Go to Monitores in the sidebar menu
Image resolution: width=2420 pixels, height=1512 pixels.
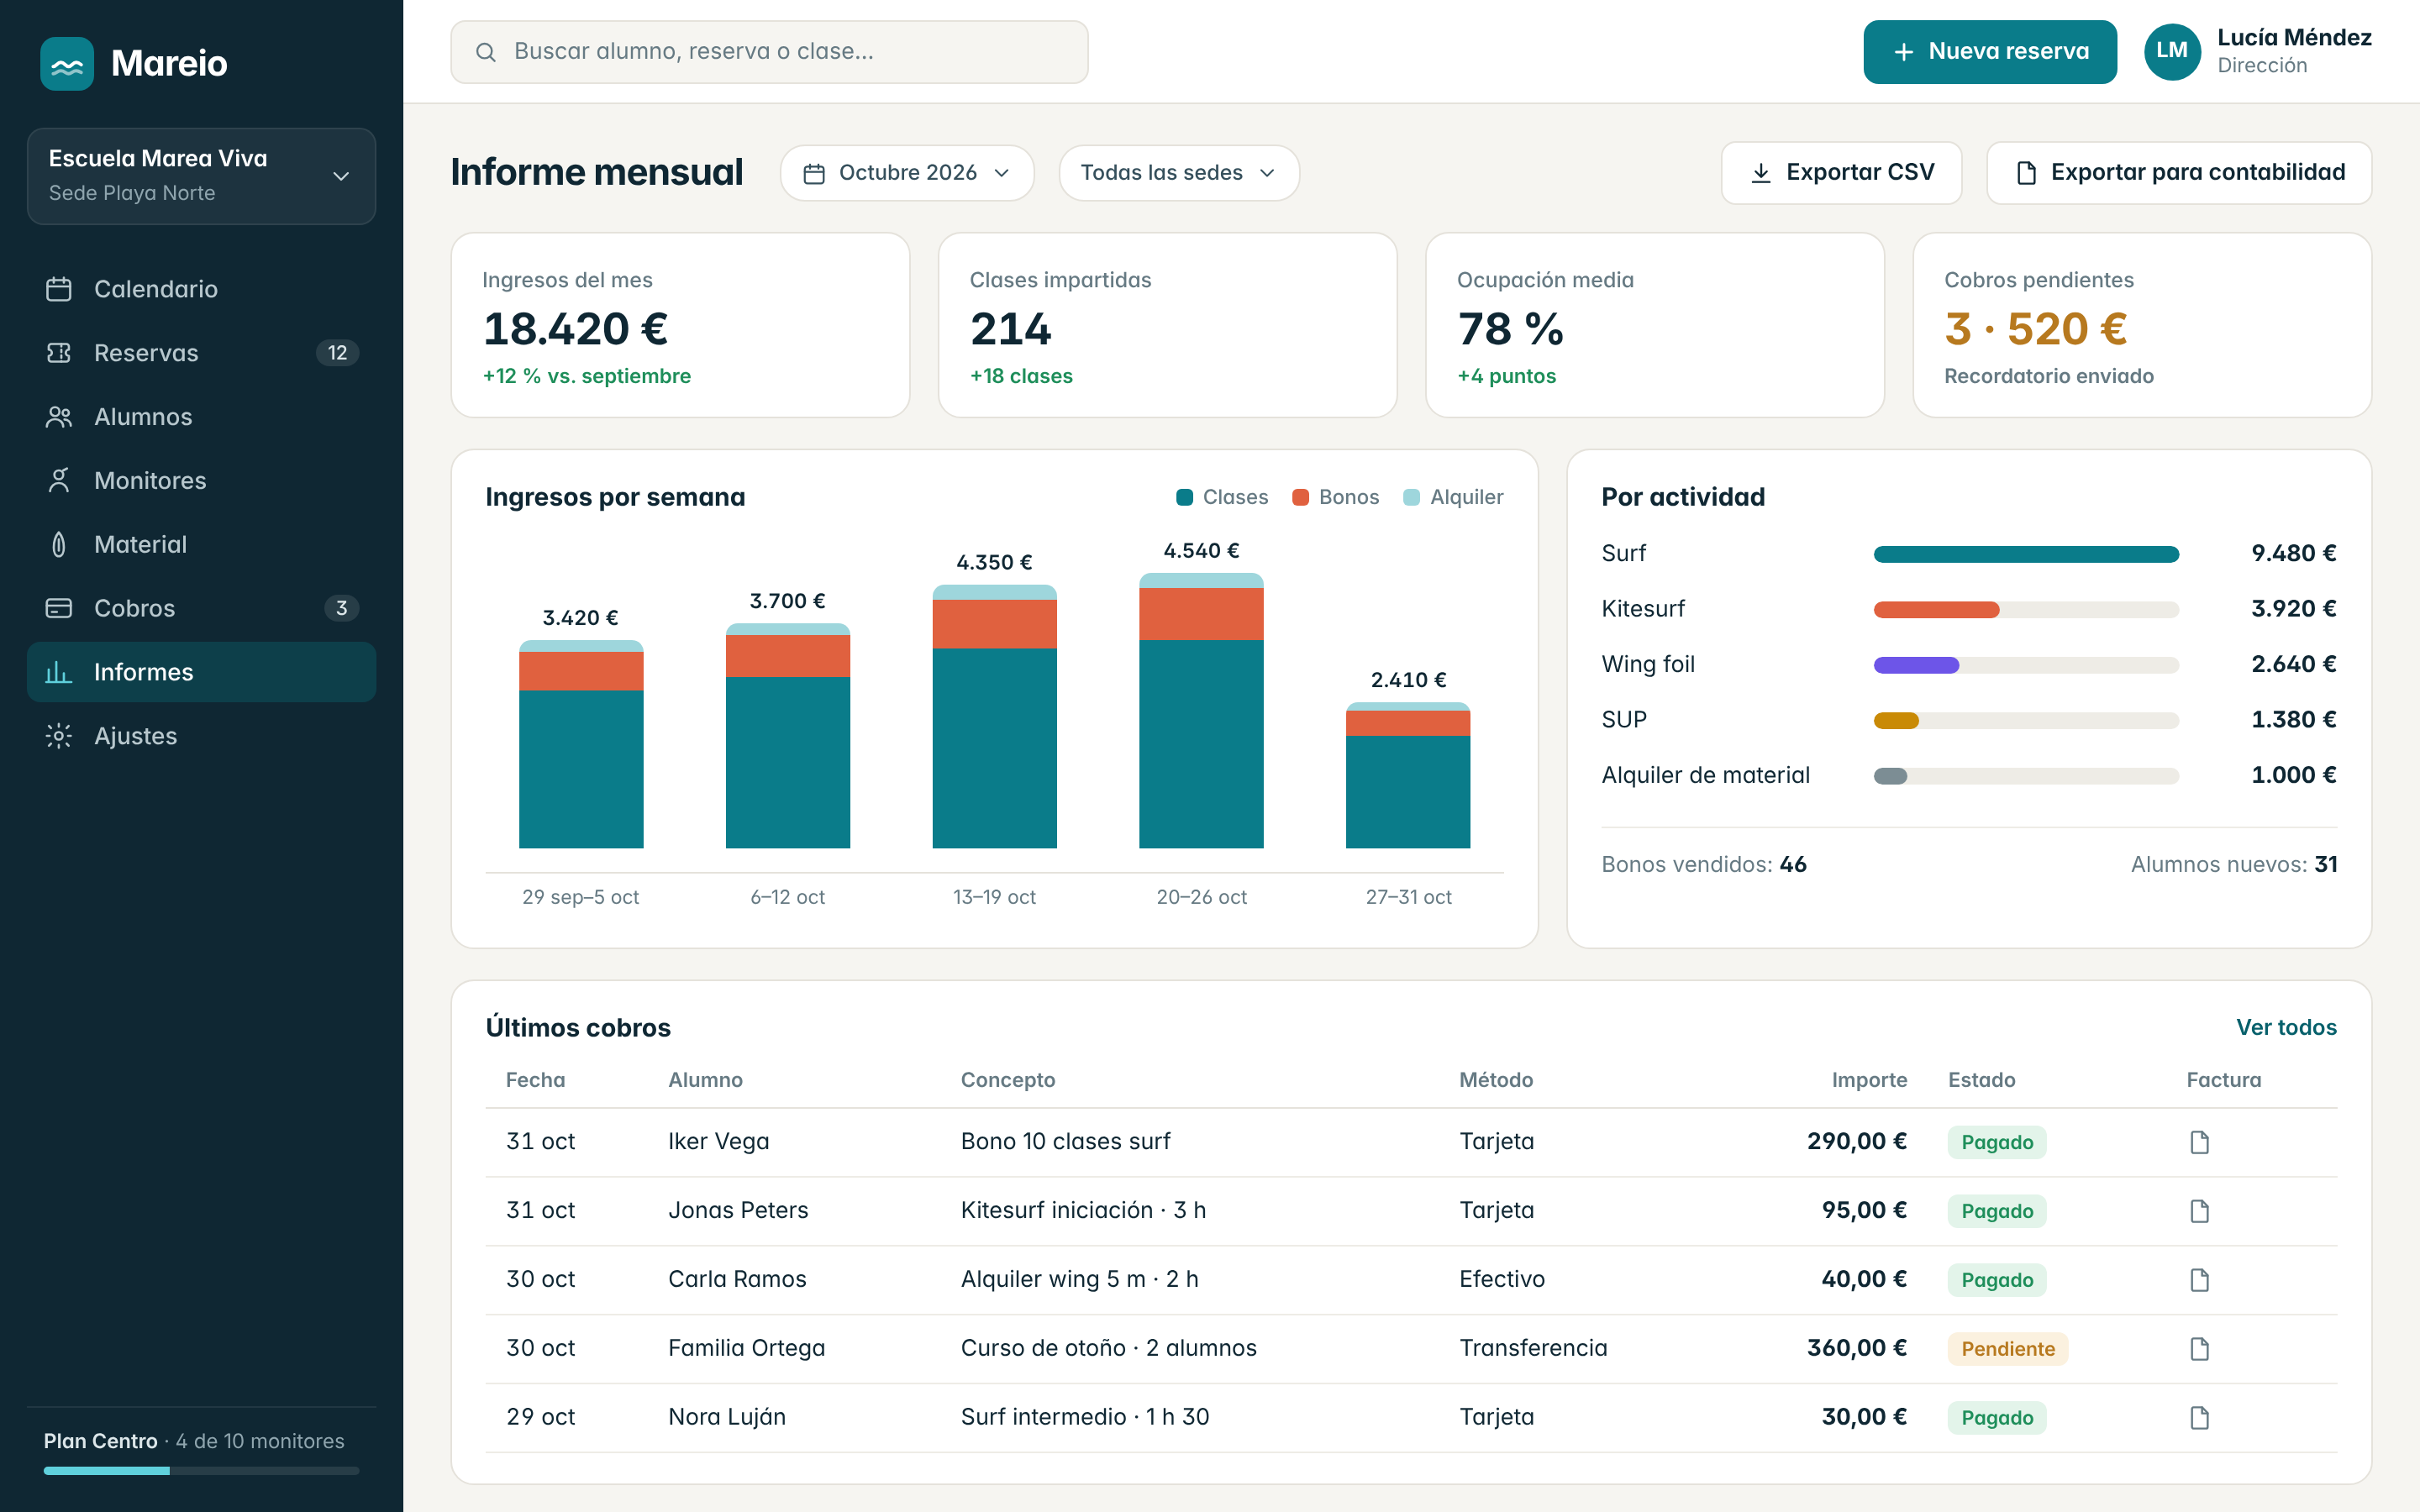tap(201, 481)
